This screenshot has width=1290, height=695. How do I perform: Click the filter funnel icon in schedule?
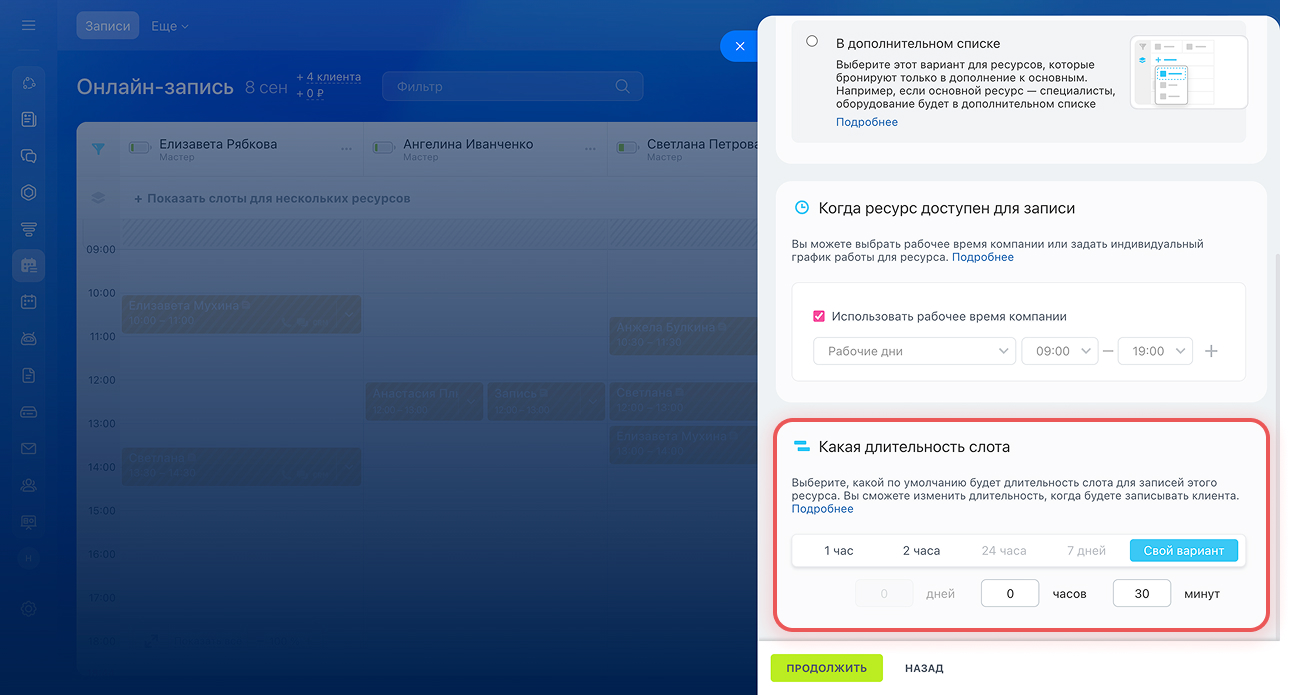point(98,149)
